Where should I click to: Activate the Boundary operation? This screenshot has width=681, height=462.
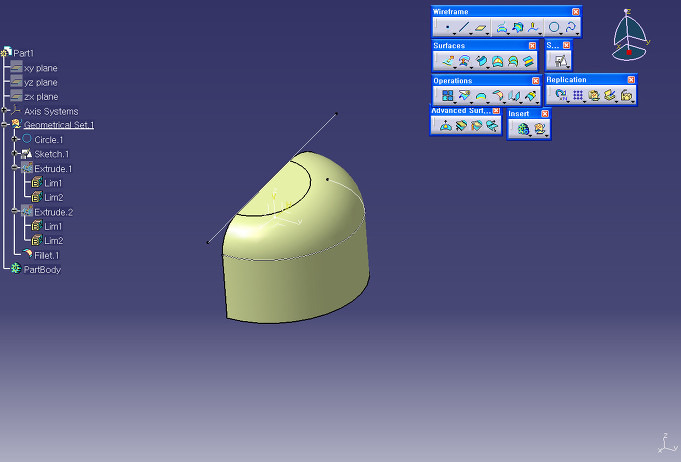480,96
